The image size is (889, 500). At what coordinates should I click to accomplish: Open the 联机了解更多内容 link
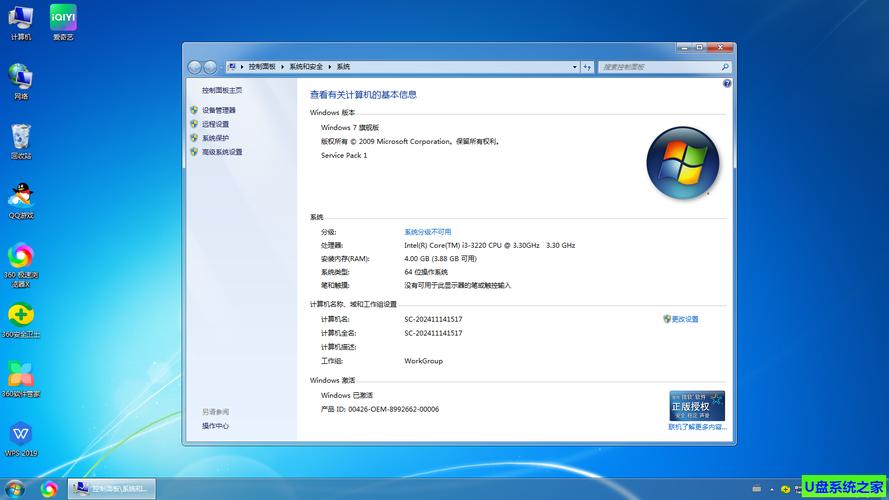(697, 427)
